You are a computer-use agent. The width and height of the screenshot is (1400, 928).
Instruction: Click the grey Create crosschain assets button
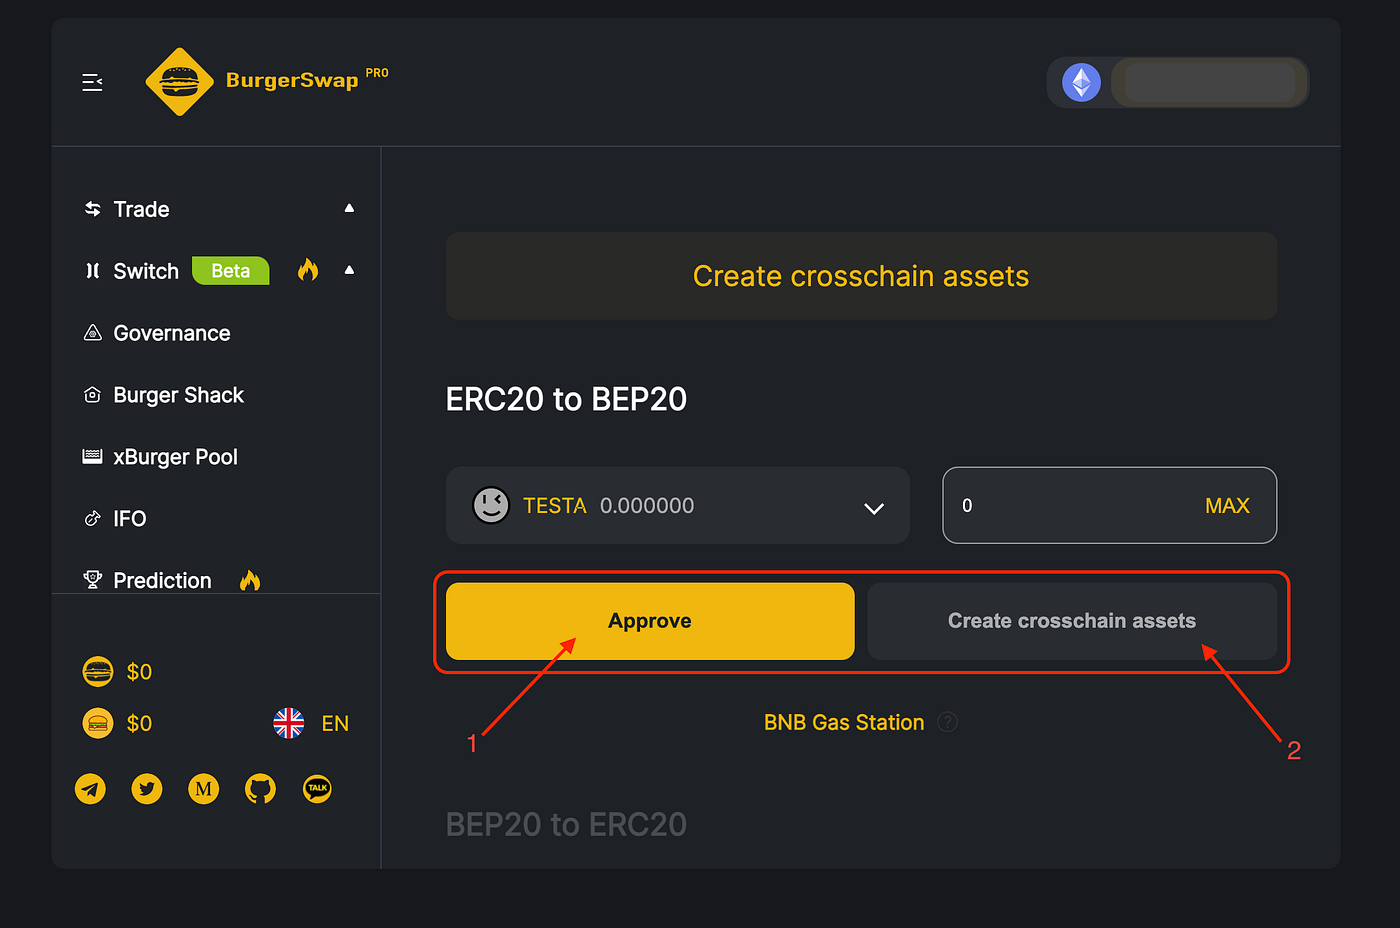click(x=1071, y=621)
